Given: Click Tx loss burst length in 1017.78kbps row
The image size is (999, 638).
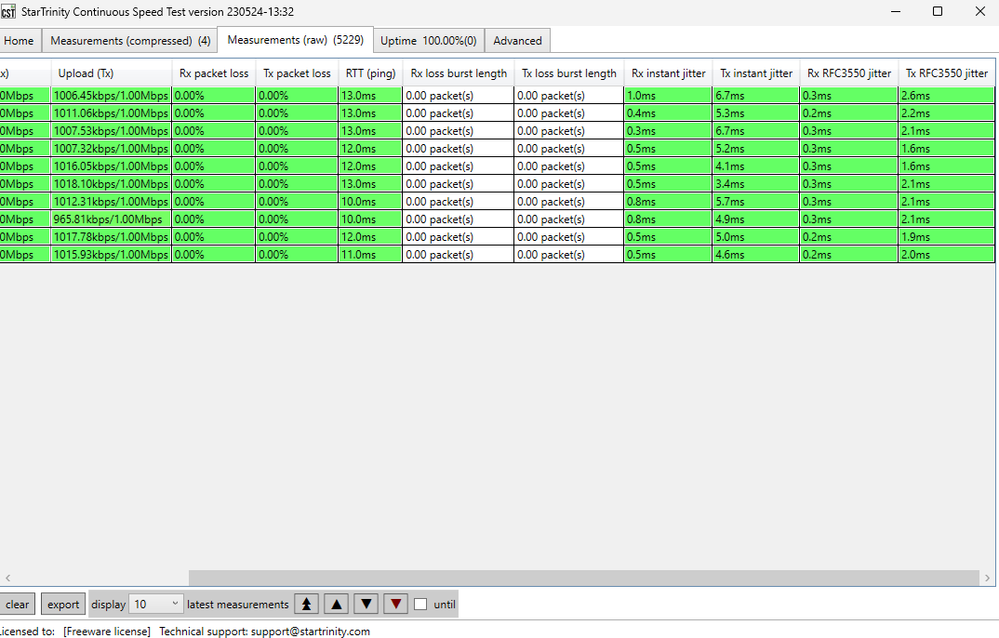Looking at the screenshot, I should (x=569, y=237).
